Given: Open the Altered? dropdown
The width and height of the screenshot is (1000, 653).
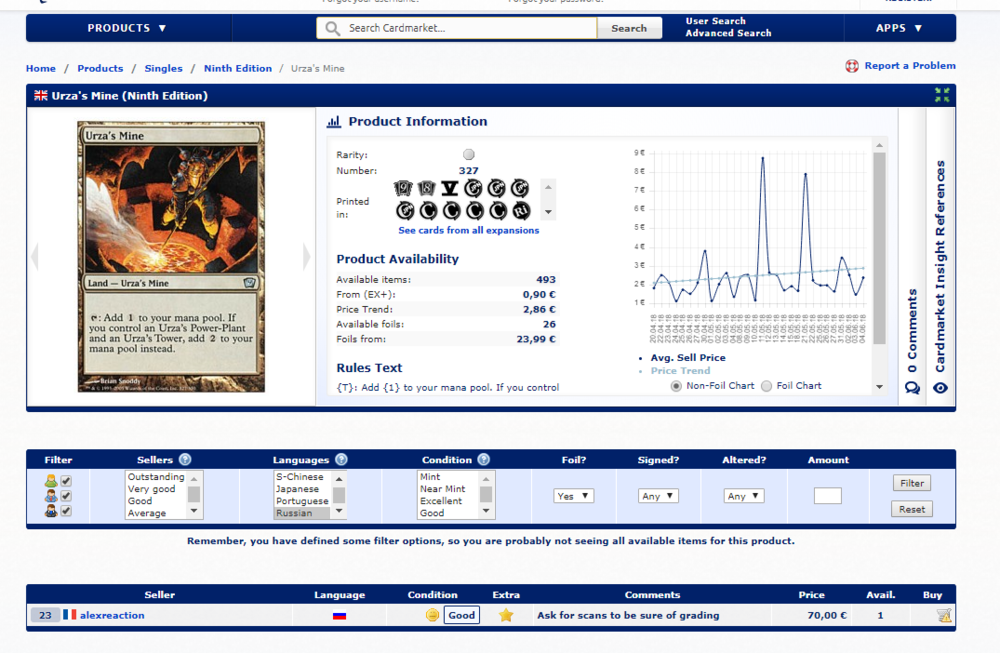Looking at the screenshot, I should 744,496.
